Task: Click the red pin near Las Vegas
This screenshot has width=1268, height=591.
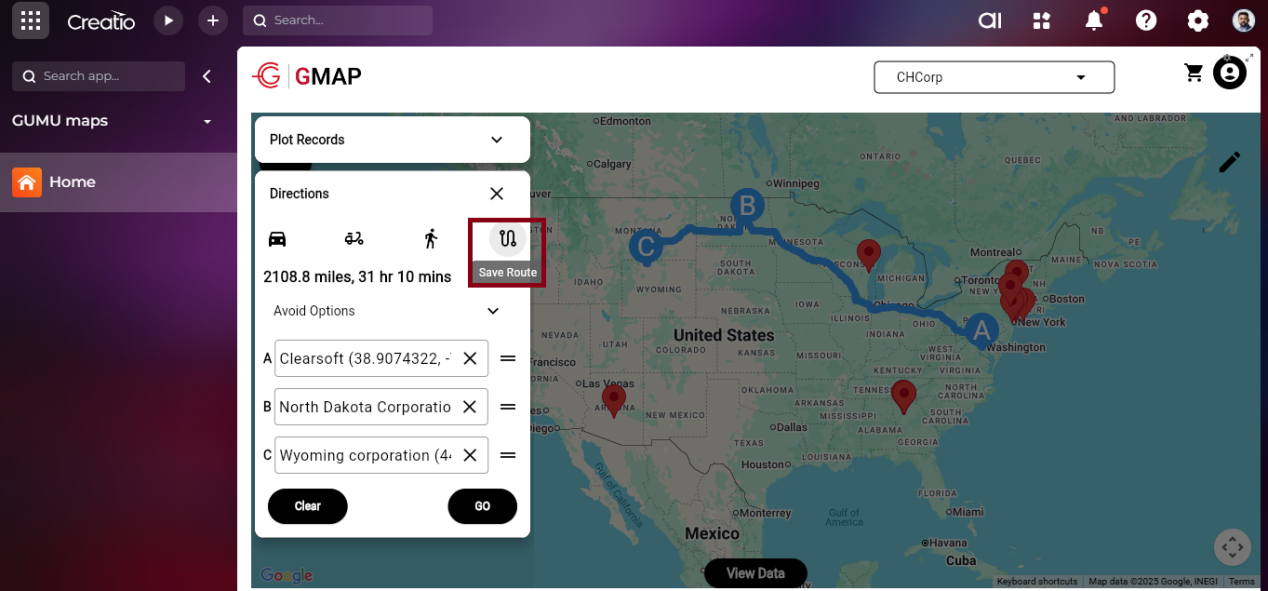Action: coord(613,400)
